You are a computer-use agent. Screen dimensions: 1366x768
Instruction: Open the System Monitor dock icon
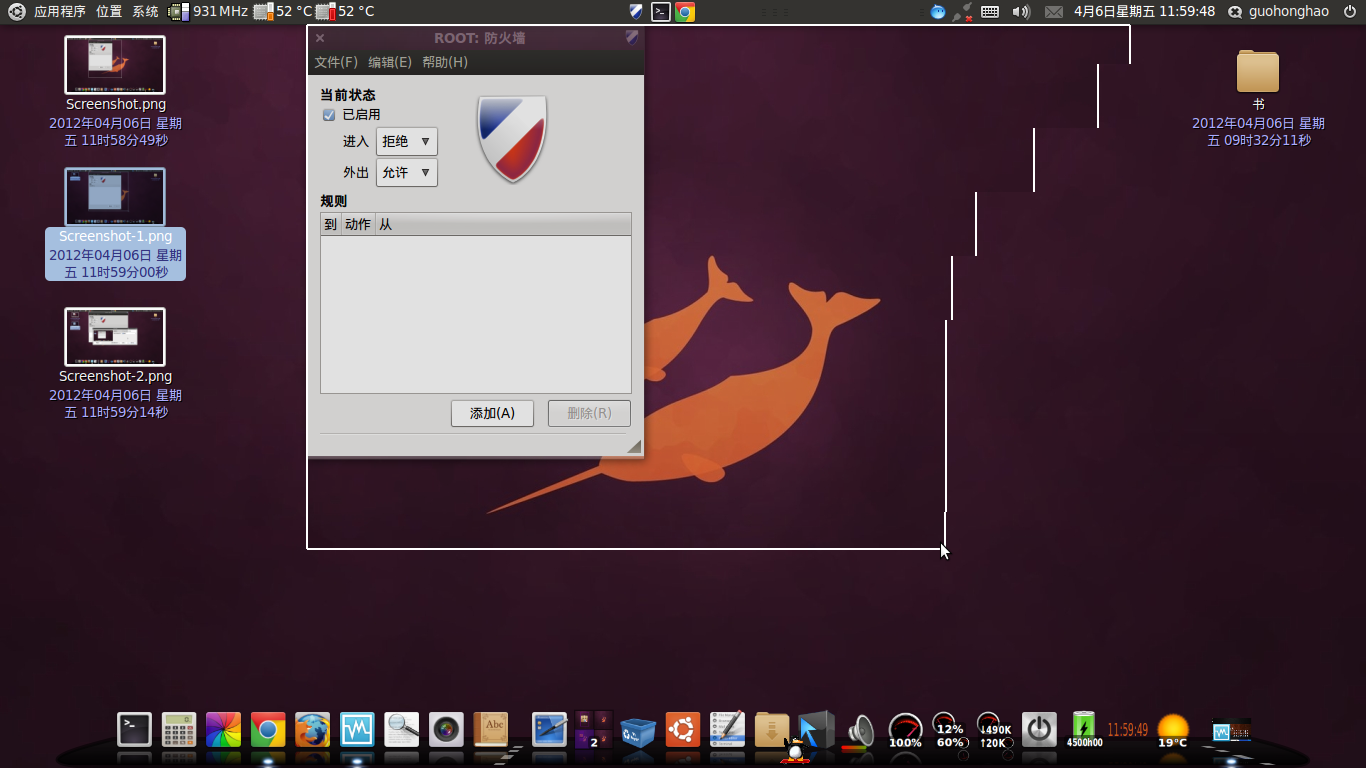[x=357, y=729]
